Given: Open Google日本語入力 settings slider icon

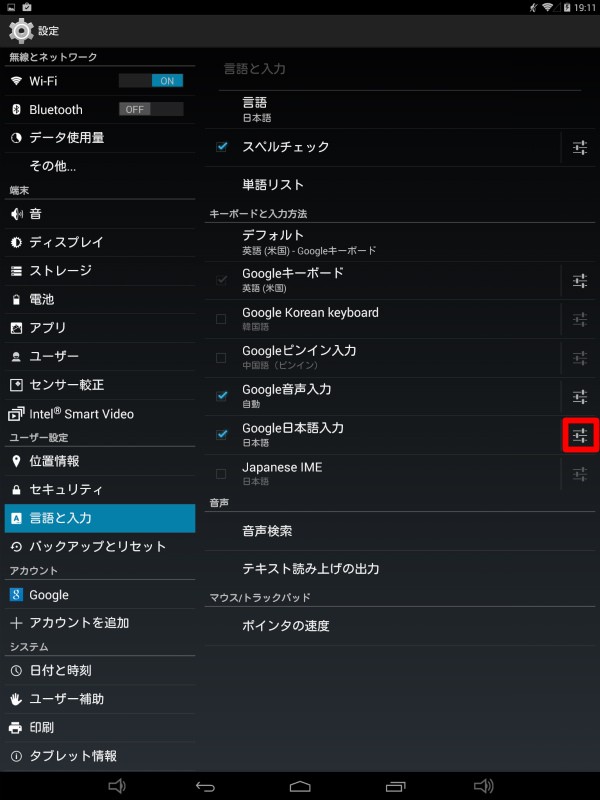Looking at the screenshot, I should (580, 435).
